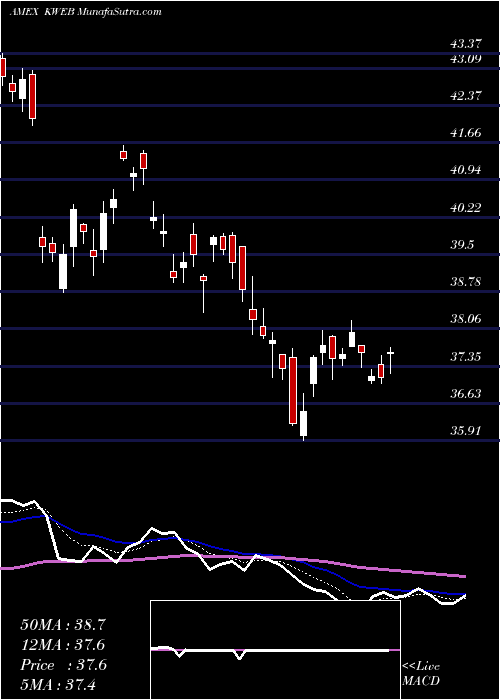500x700 pixels.
Task: Click the 38.06 price label
Action: click(466, 319)
